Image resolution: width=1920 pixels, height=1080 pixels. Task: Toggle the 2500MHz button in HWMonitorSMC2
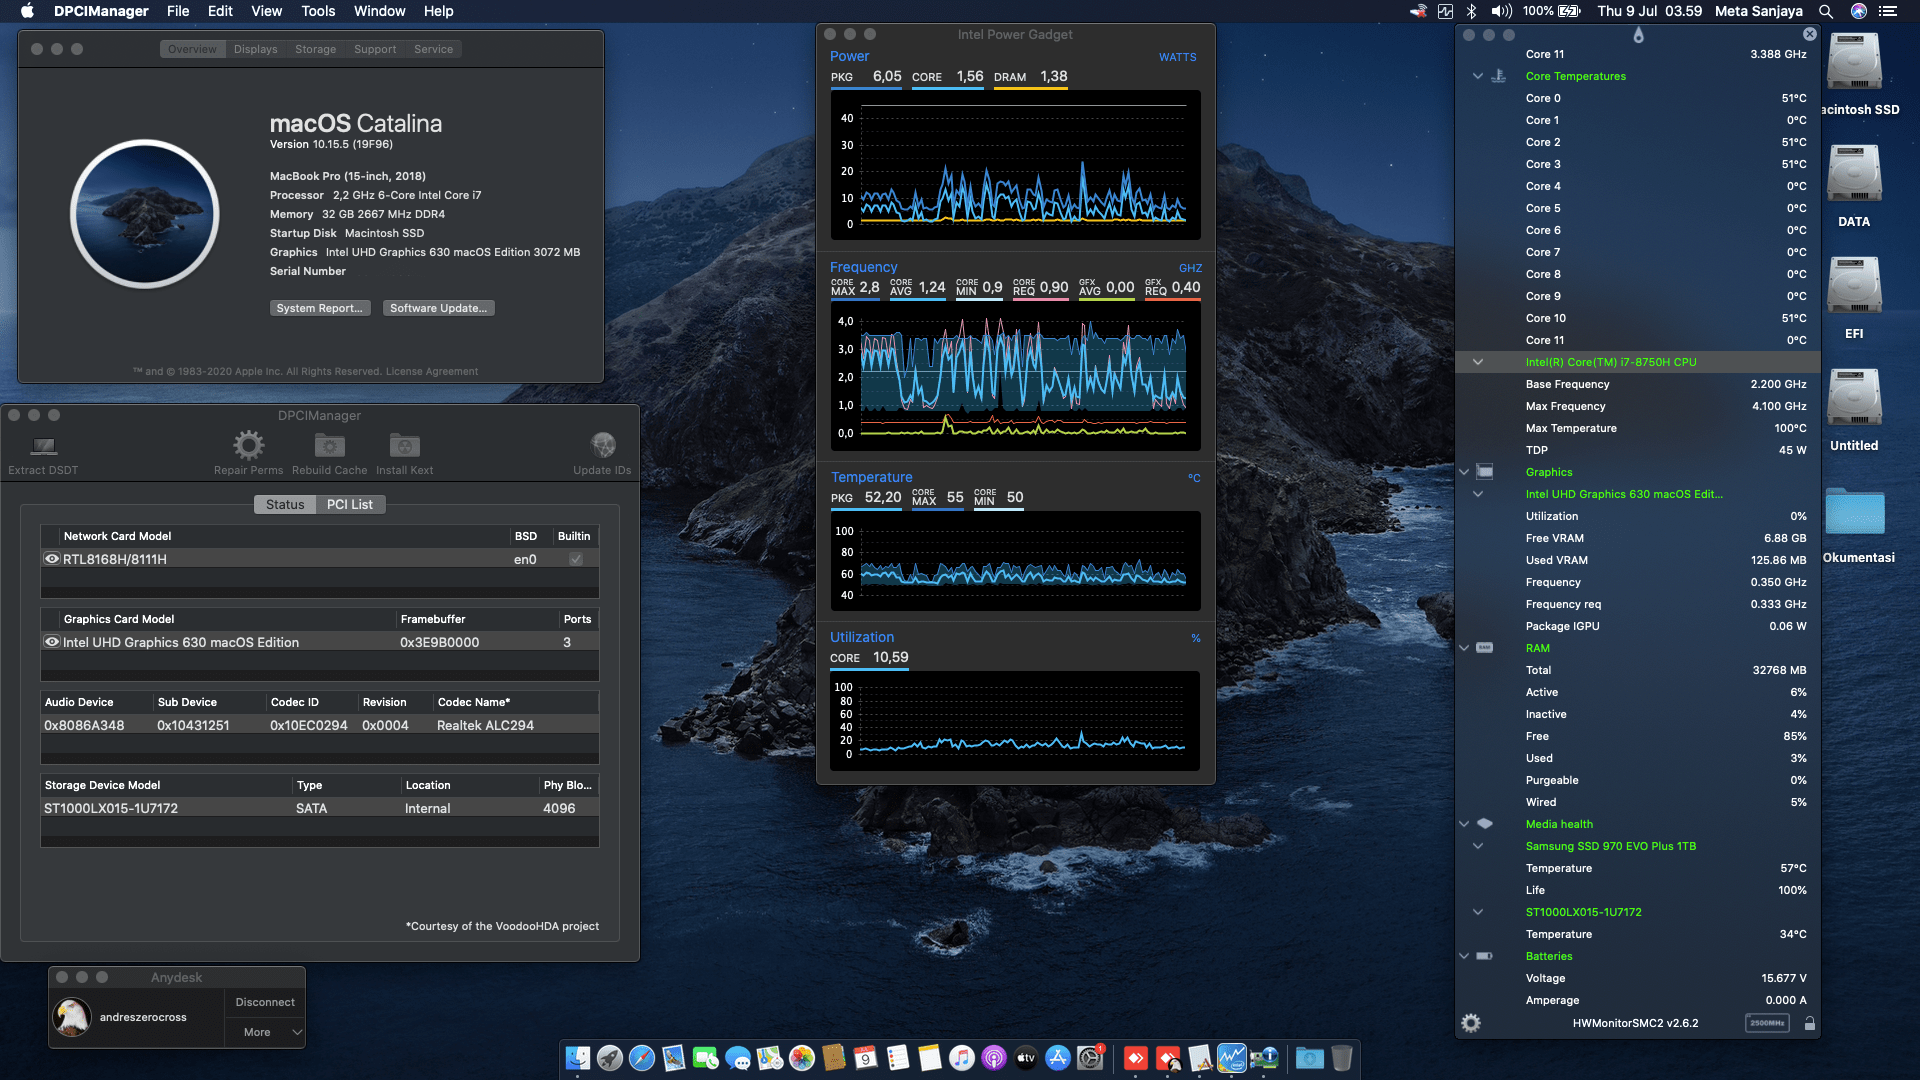click(1767, 1023)
